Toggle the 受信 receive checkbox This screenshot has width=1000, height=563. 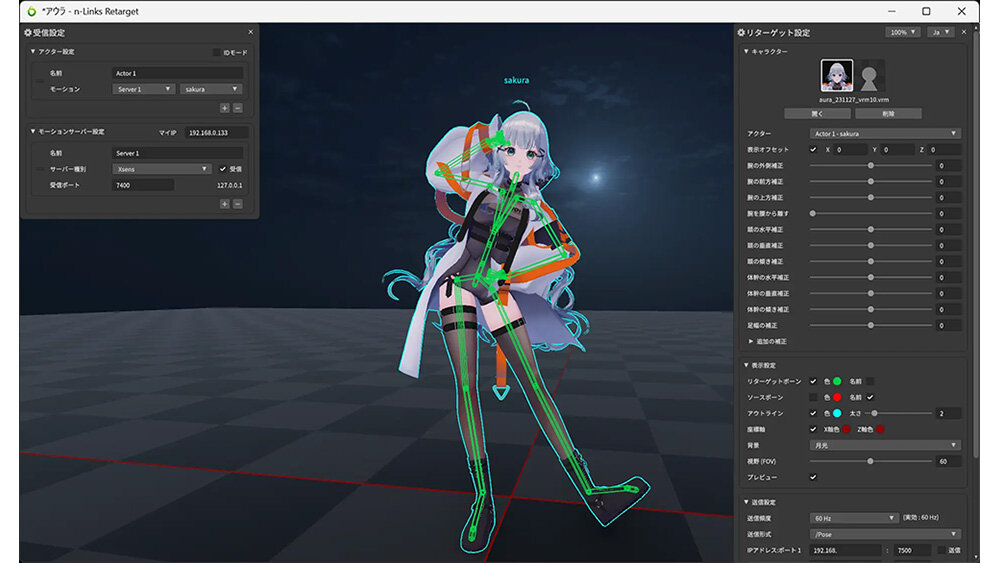(223, 169)
